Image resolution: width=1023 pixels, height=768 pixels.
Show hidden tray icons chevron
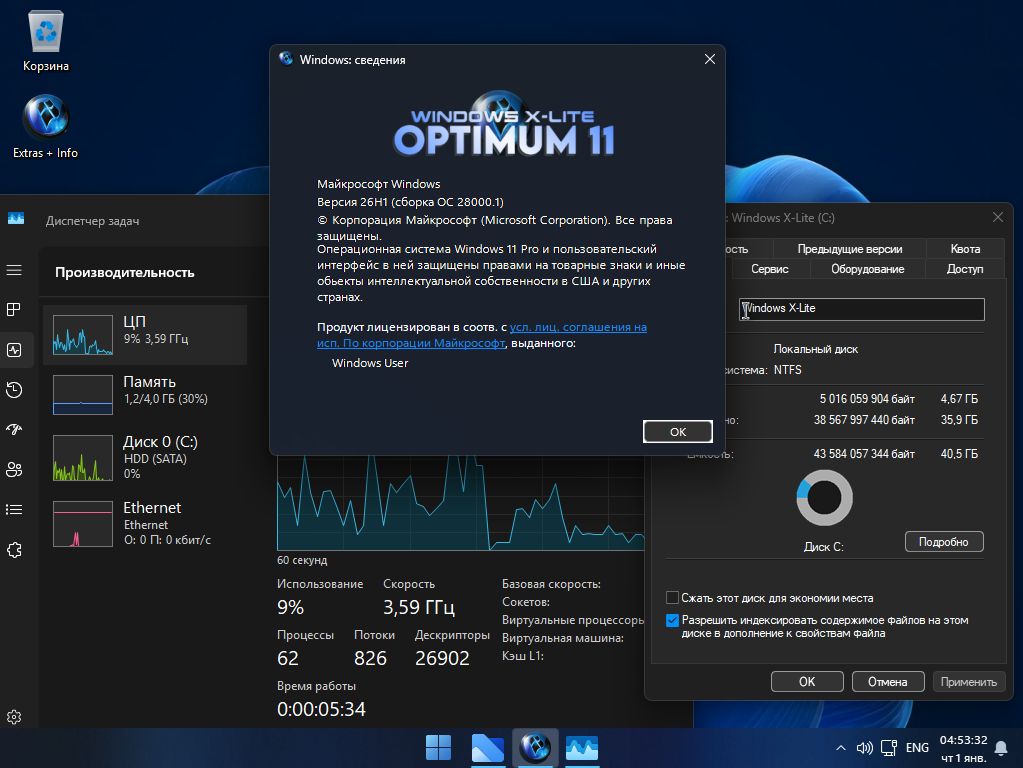tap(841, 748)
